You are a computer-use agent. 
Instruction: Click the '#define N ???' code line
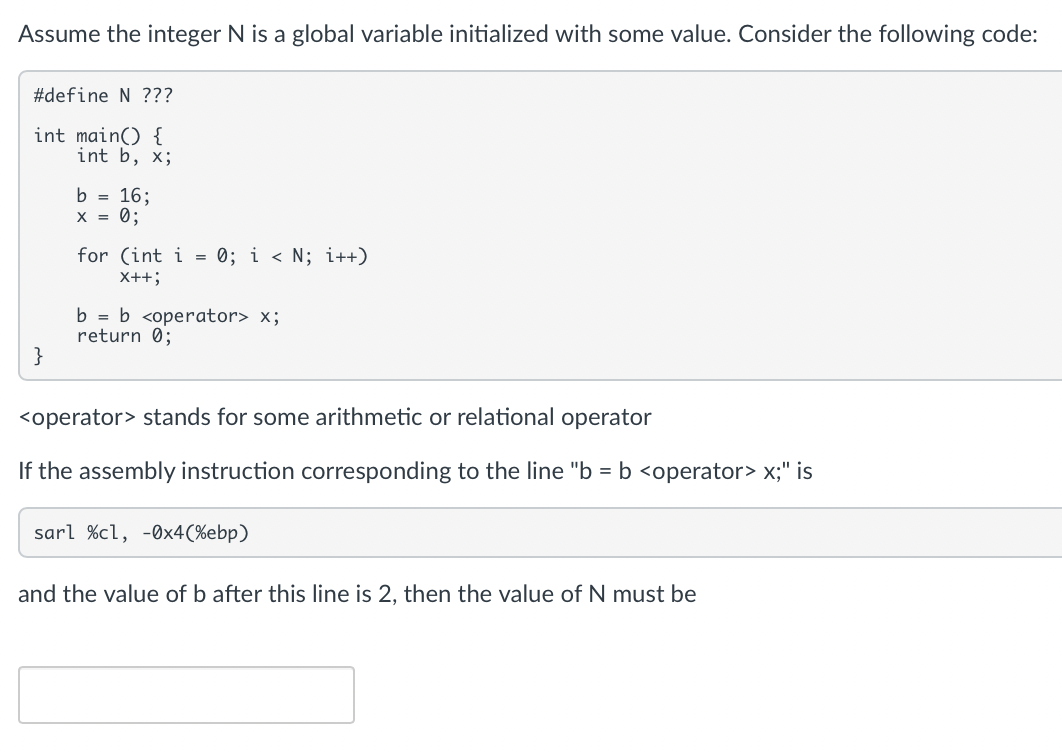point(103,96)
